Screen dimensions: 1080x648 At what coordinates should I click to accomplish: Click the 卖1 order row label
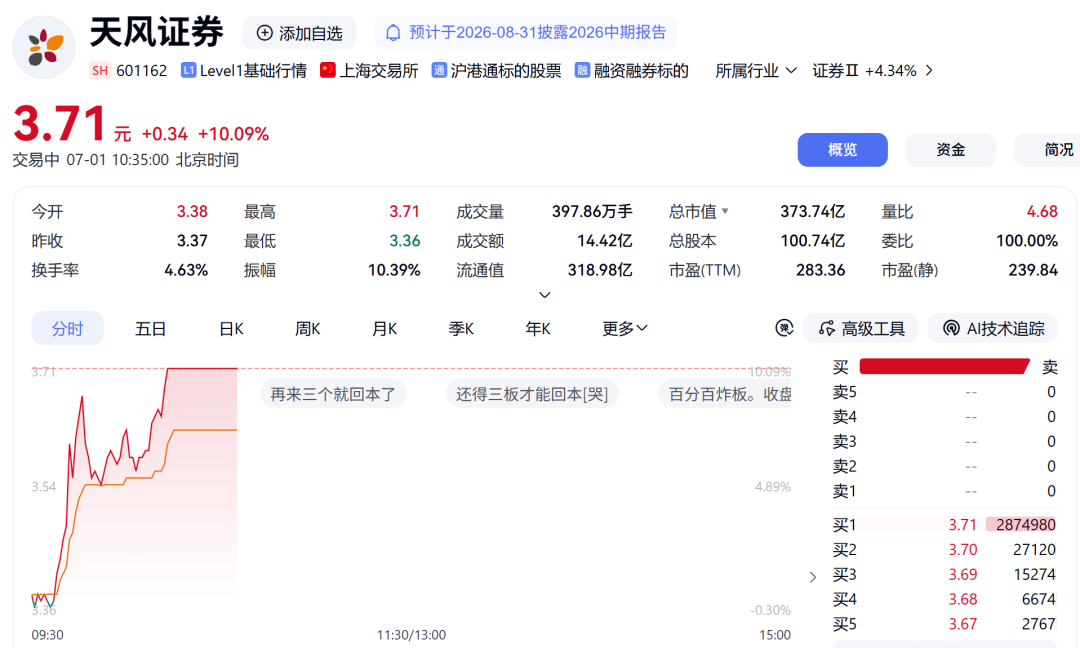pyautogui.click(x=844, y=491)
